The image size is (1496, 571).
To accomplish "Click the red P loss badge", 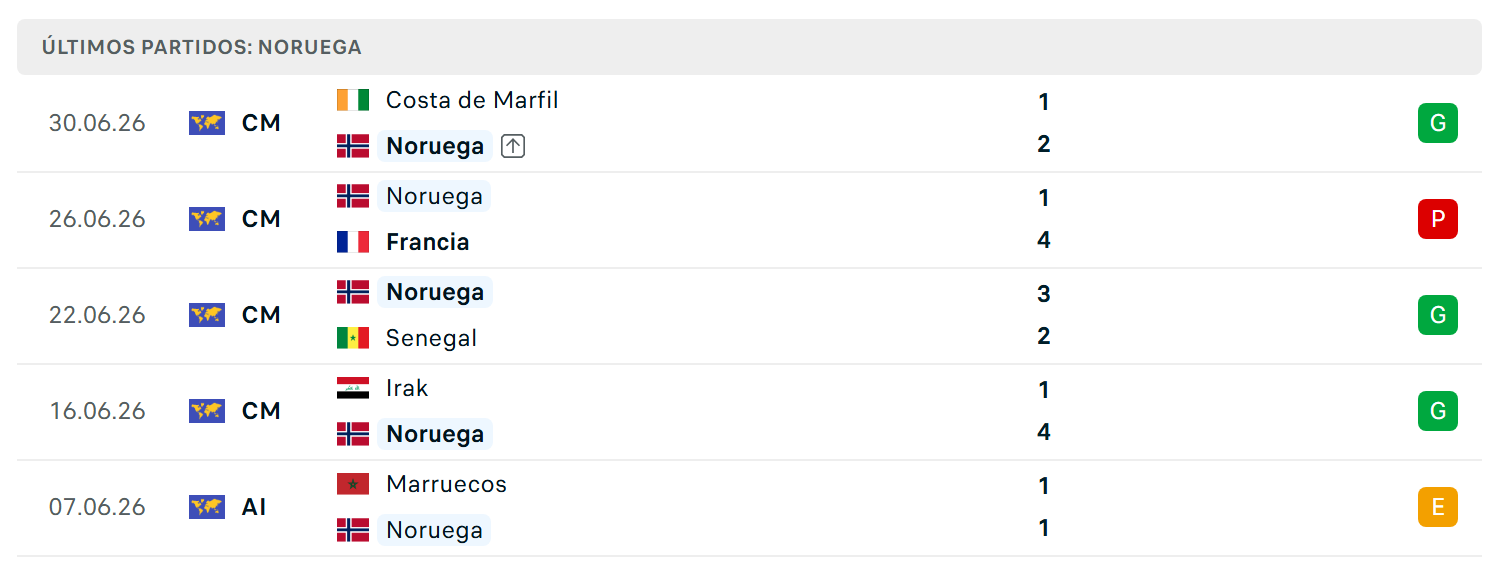I will coord(1437,219).
